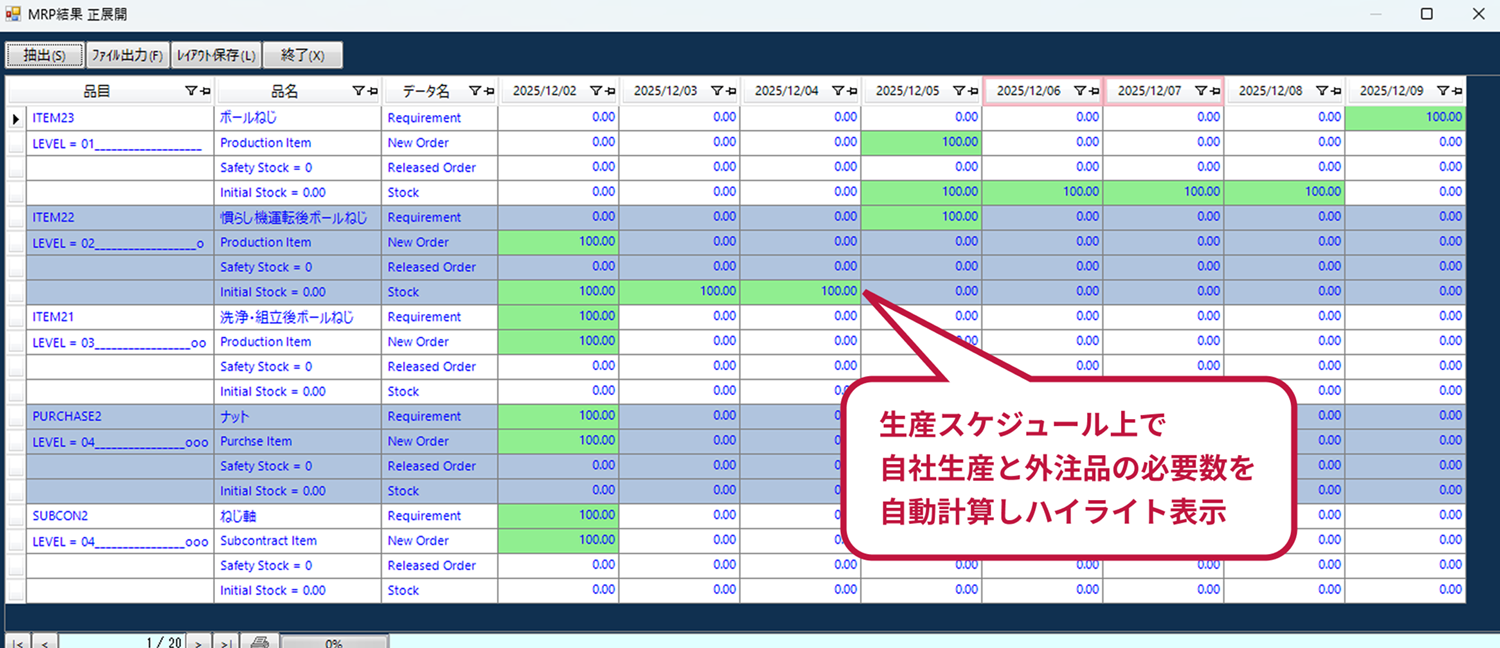Screen dimensions: 1500x648
Task: Click the ファイル出力(F) file output button
Action: [x=127, y=55]
